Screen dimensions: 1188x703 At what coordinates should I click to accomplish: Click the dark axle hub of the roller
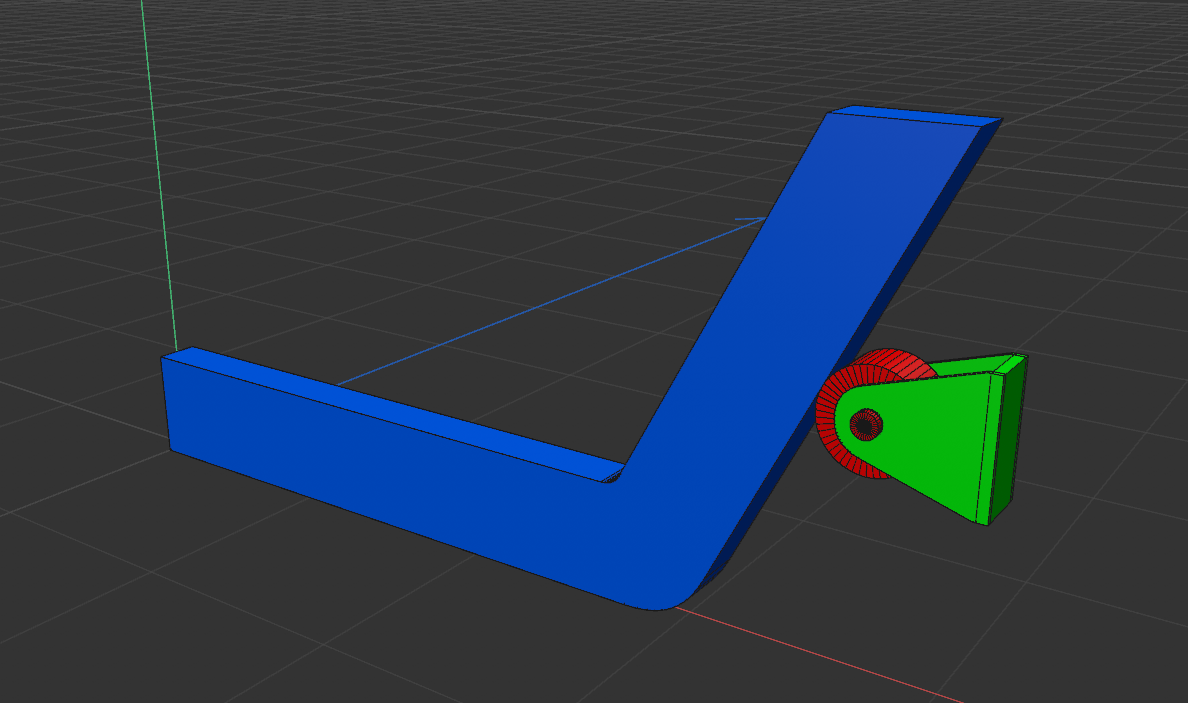tap(866, 424)
